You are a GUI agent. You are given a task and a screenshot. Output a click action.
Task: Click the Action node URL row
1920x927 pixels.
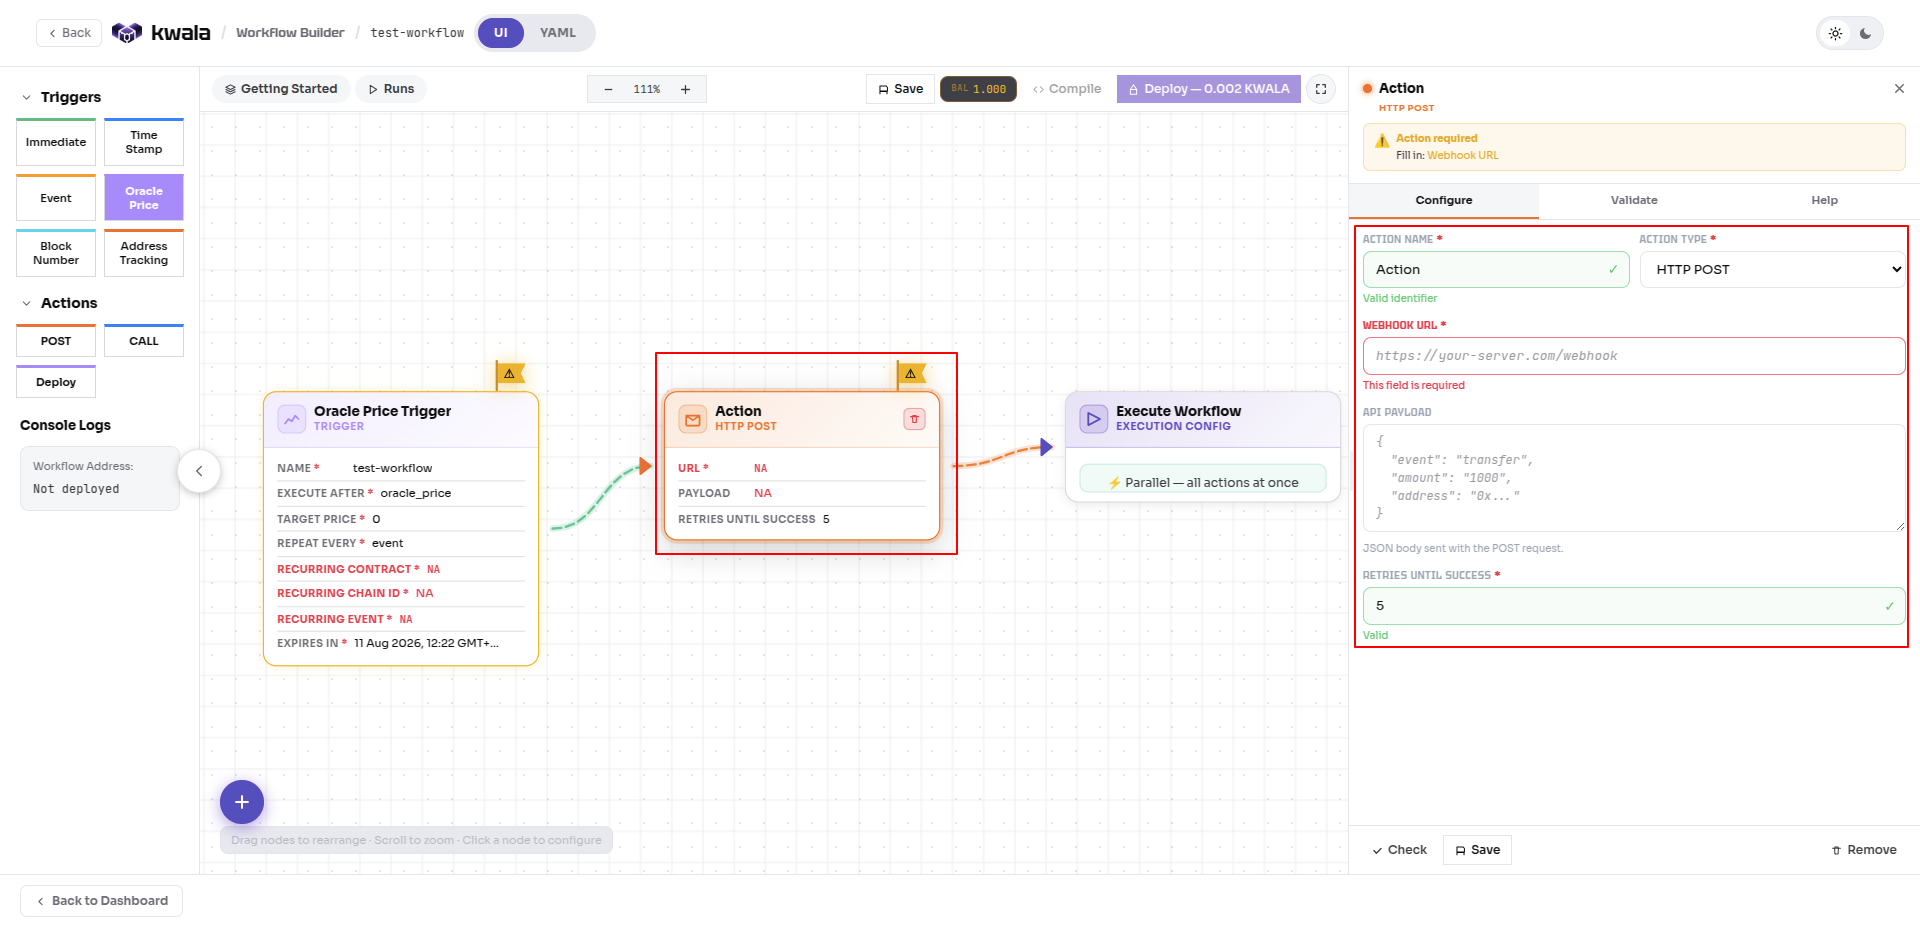pos(802,468)
